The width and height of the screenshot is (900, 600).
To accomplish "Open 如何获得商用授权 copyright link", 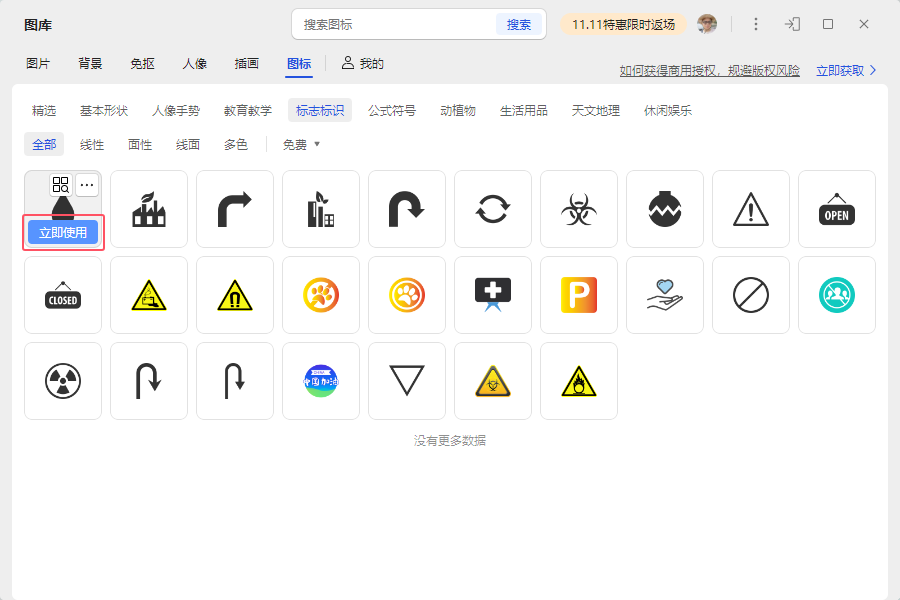I will (x=709, y=71).
